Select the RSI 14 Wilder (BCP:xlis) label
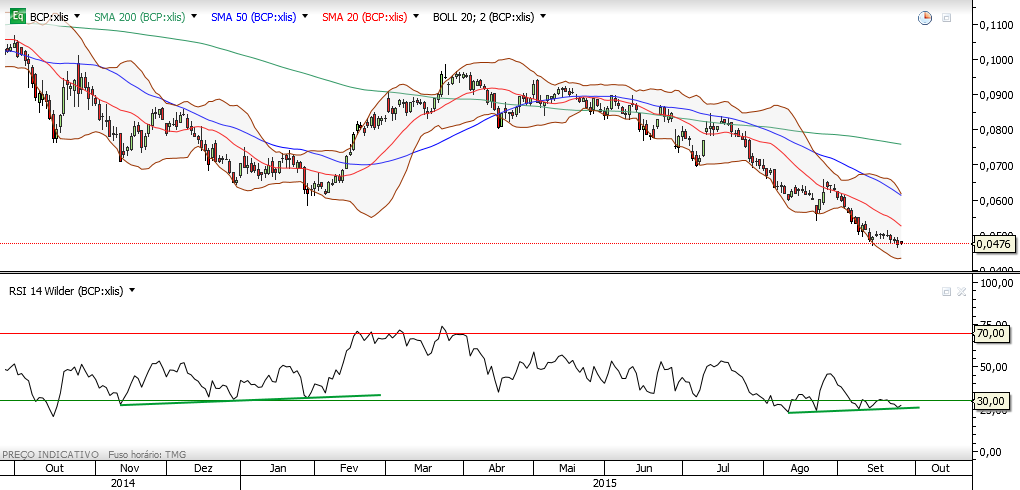1020x490 pixels. click(x=66, y=292)
